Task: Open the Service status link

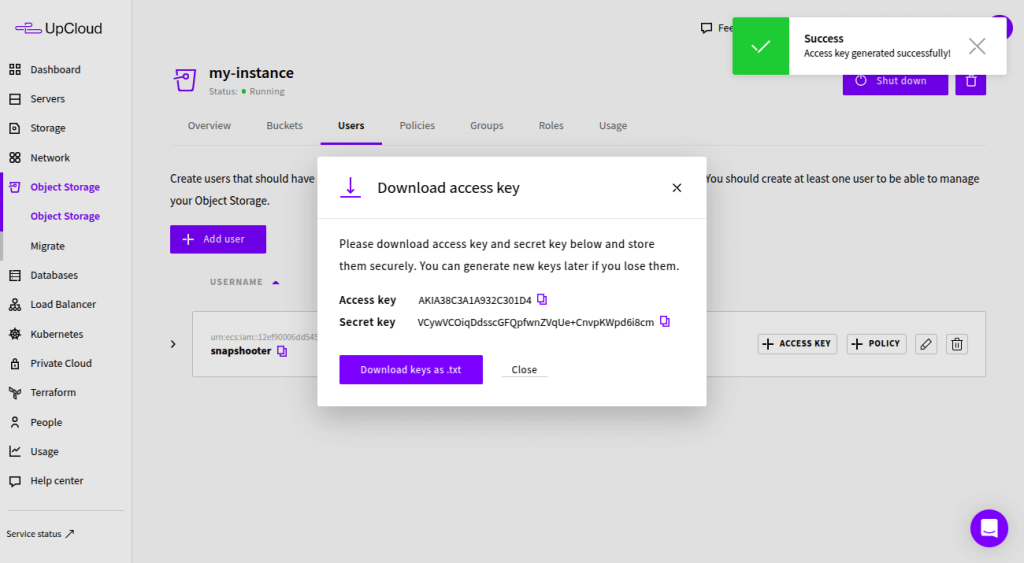Action: tap(41, 534)
